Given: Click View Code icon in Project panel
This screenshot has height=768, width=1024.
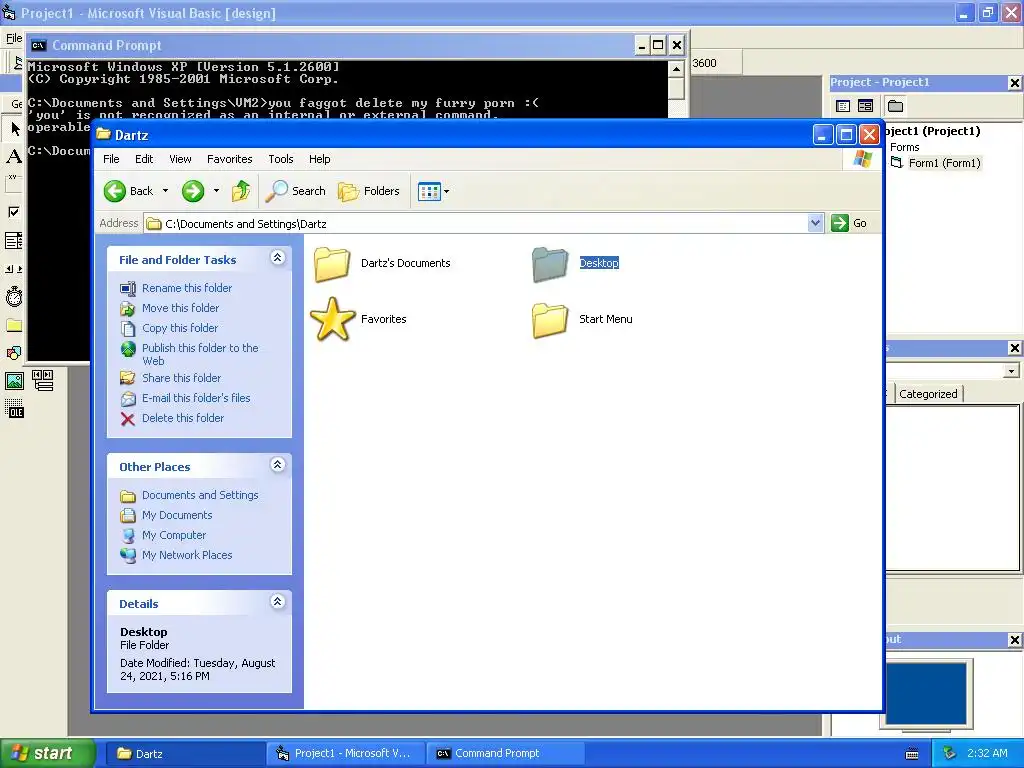Looking at the screenshot, I should (843, 106).
